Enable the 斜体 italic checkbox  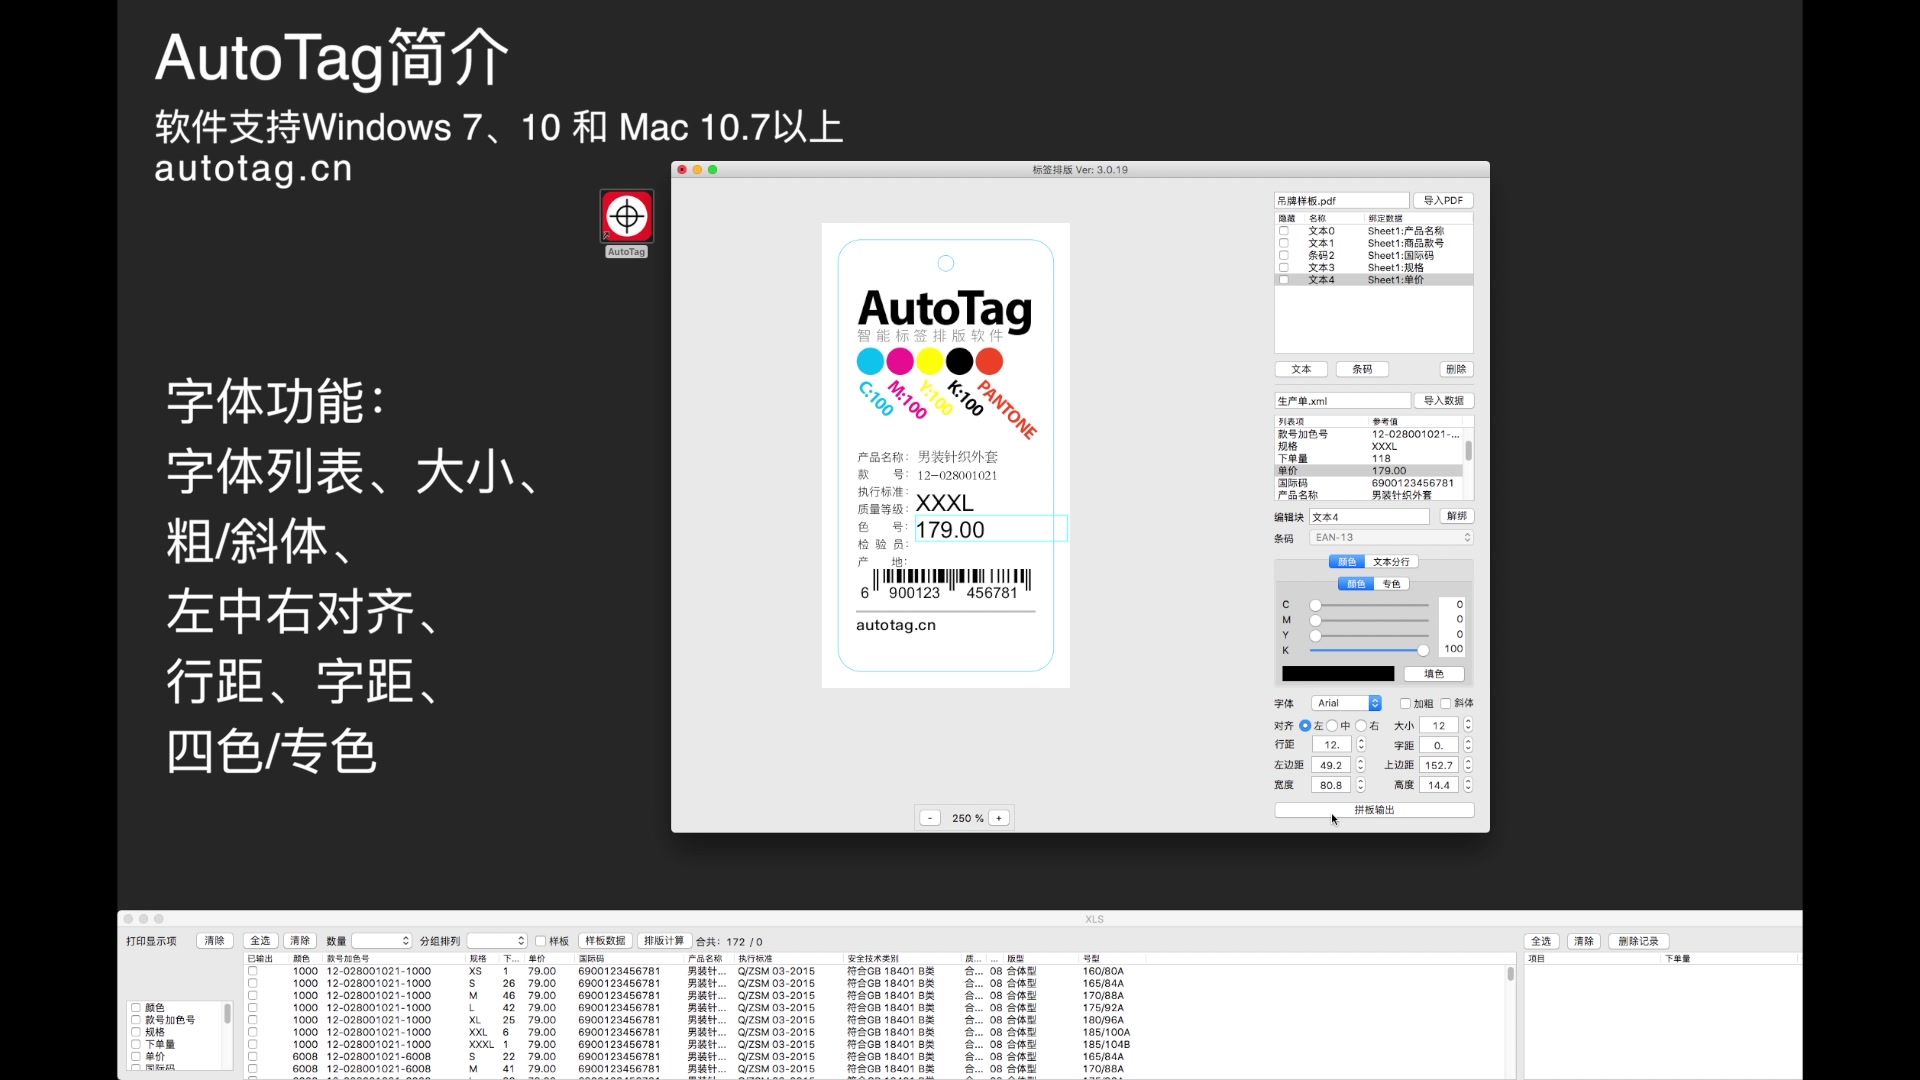click(x=1446, y=703)
